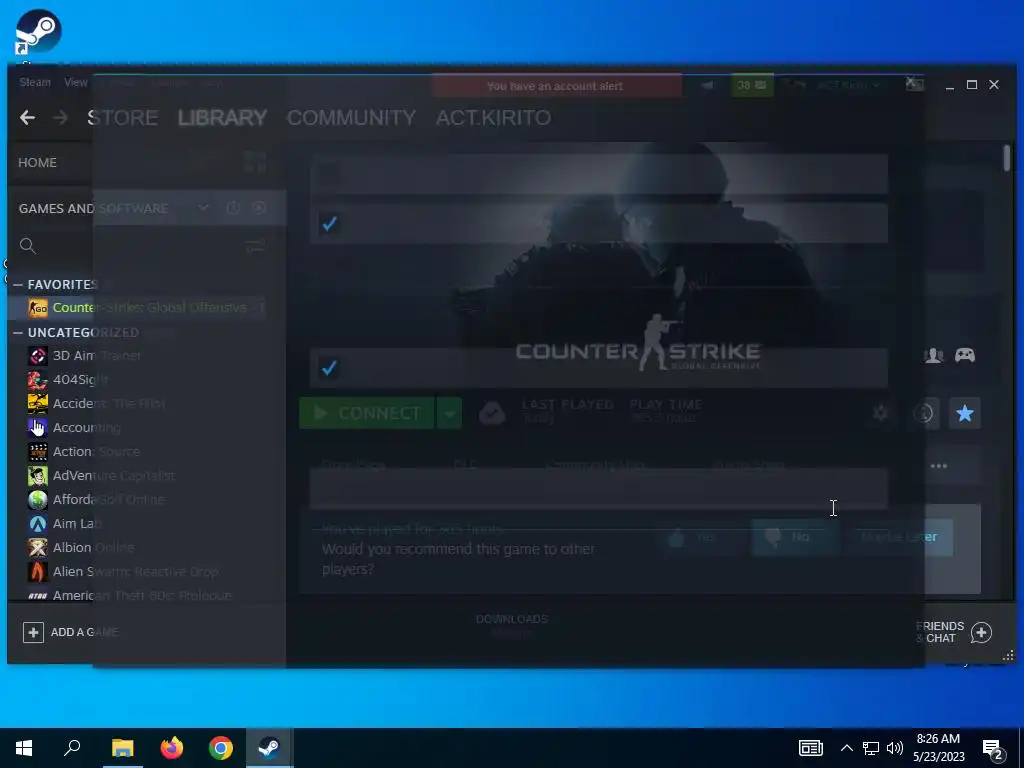1024x768 pixels.
Task: Open File Explorer from the taskbar
Action: tap(122, 748)
